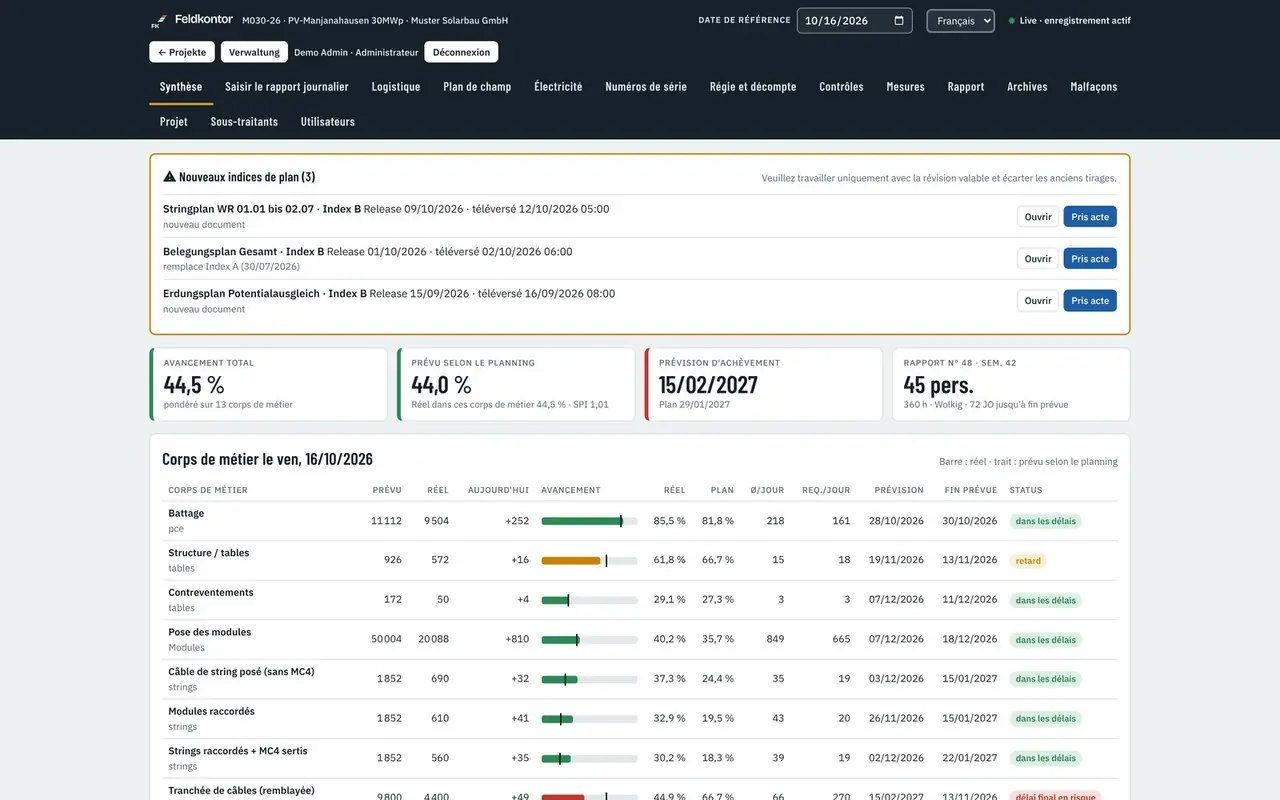This screenshot has height=800, width=1280.
Task: Click the green Live status indicator dot
Action: tap(1012, 20)
